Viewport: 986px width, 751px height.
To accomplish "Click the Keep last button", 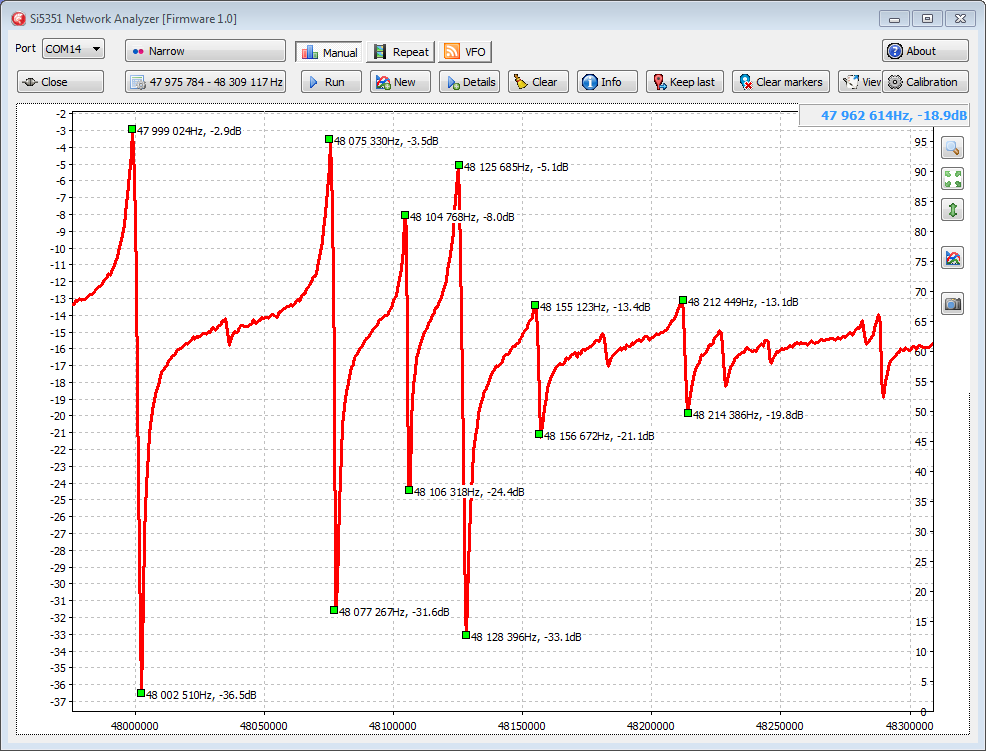I will coord(684,82).
